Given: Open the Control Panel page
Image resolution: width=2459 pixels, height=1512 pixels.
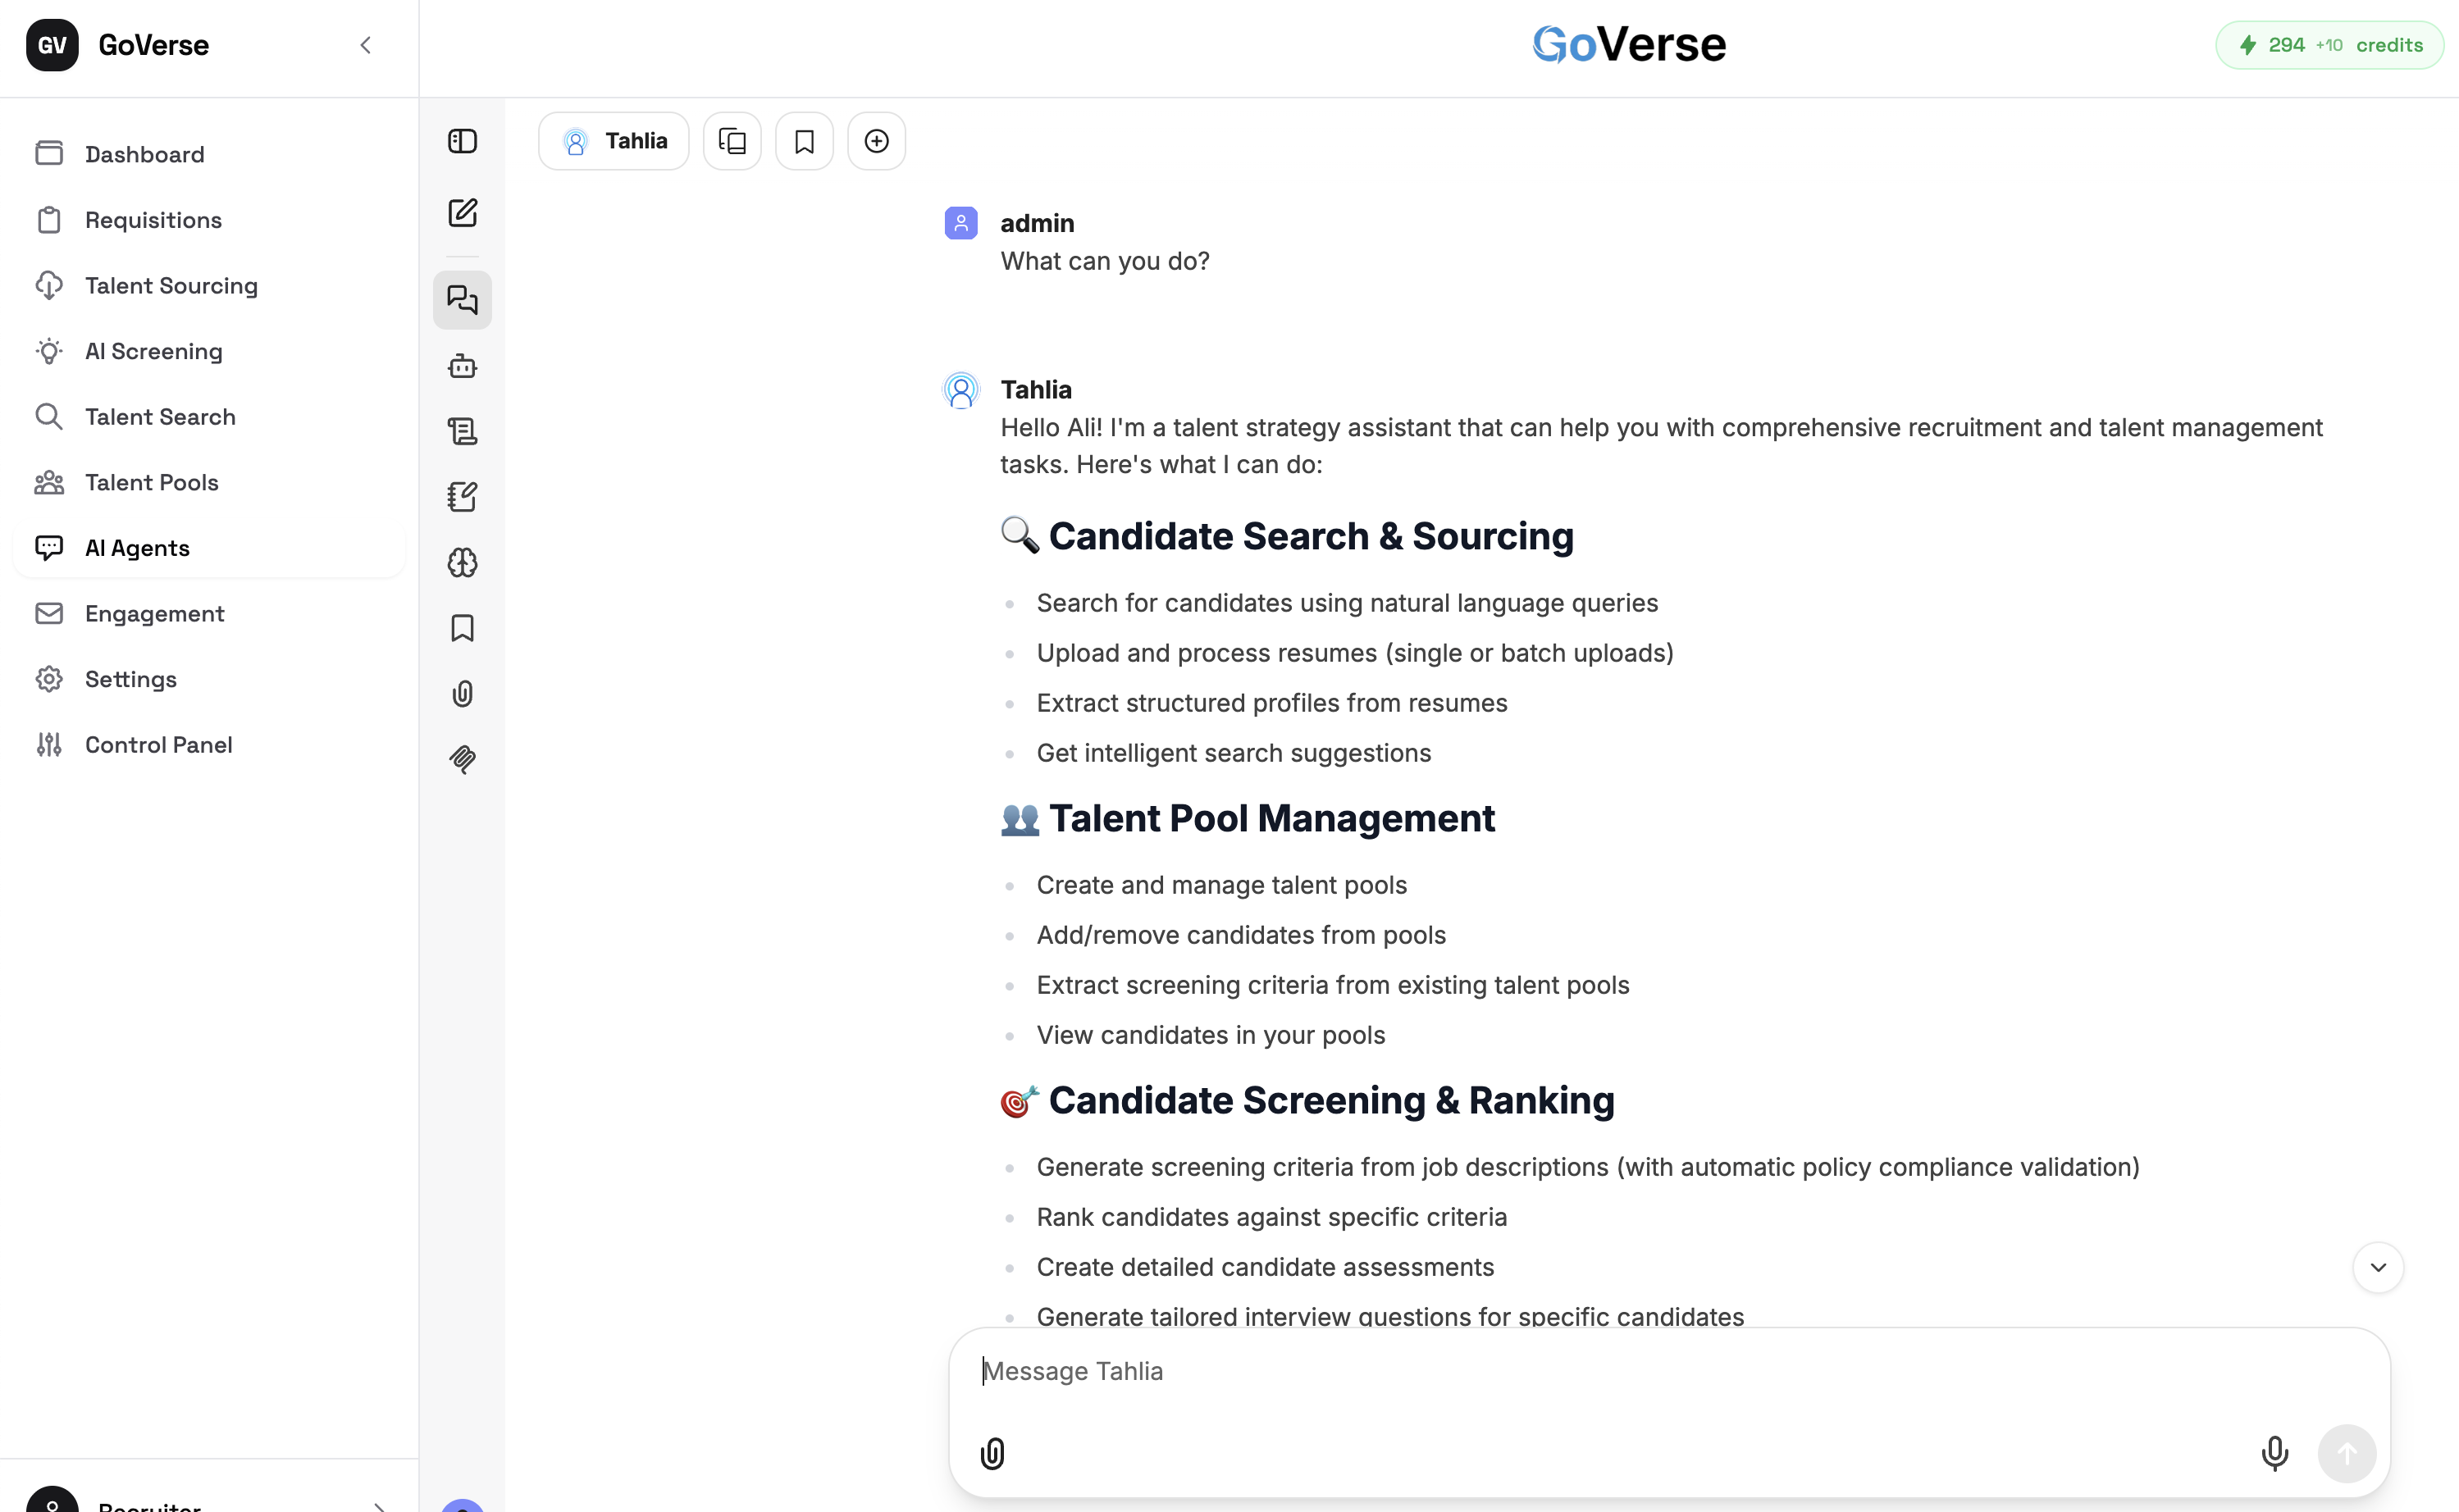Looking at the screenshot, I should [209, 744].
